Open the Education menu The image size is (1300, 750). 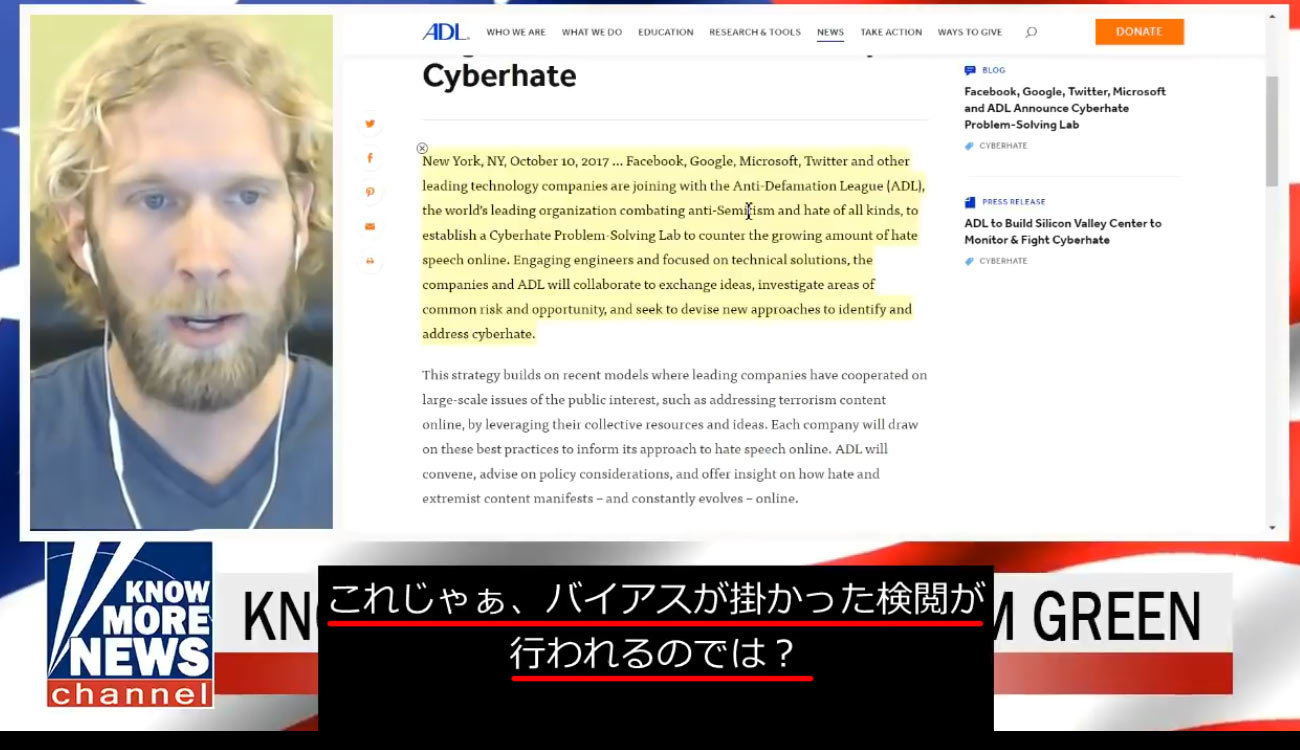666,32
